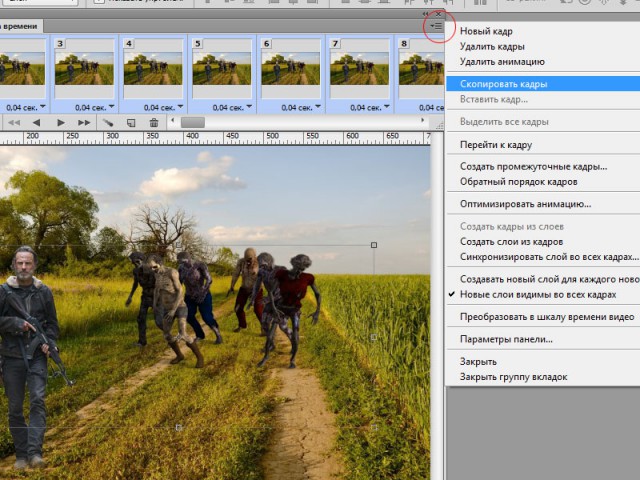
Task: Click timeline scrollbar right arrow
Action: [x=422, y=120]
